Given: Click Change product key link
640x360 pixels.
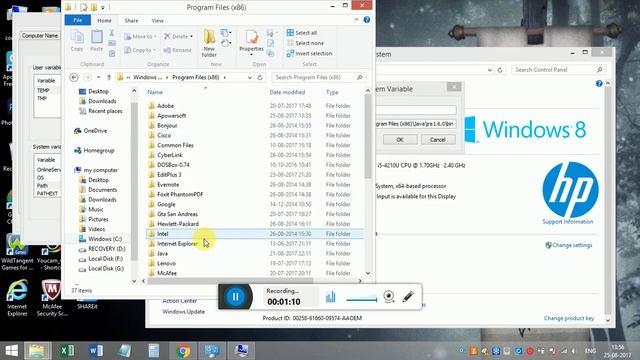Looking at the screenshot, I should coord(569,318).
